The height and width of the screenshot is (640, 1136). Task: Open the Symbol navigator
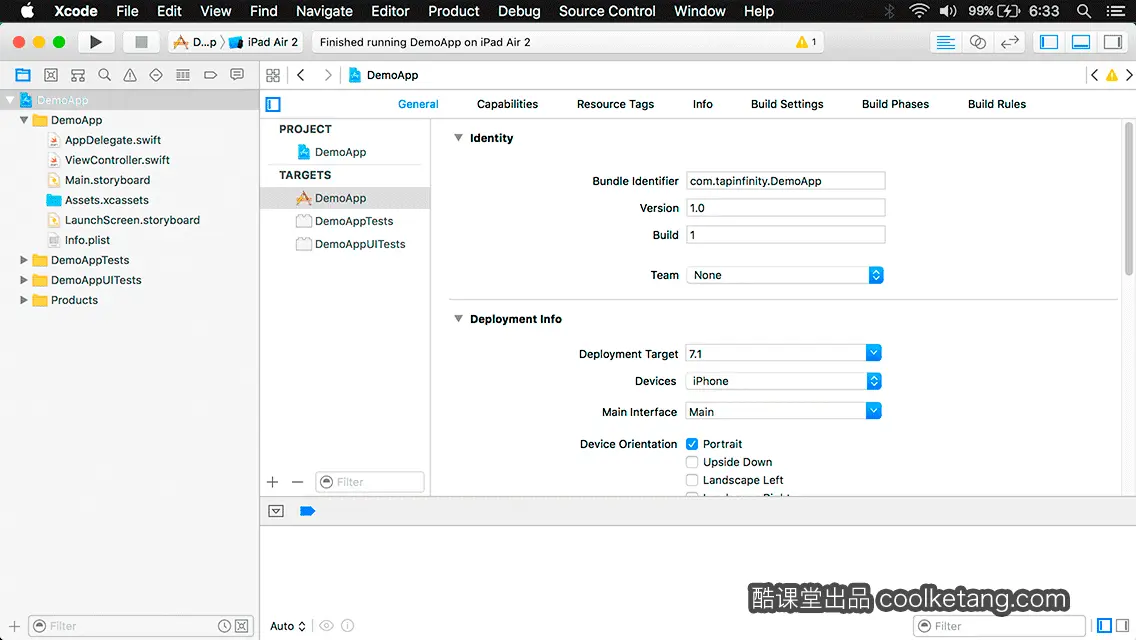coord(51,75)
